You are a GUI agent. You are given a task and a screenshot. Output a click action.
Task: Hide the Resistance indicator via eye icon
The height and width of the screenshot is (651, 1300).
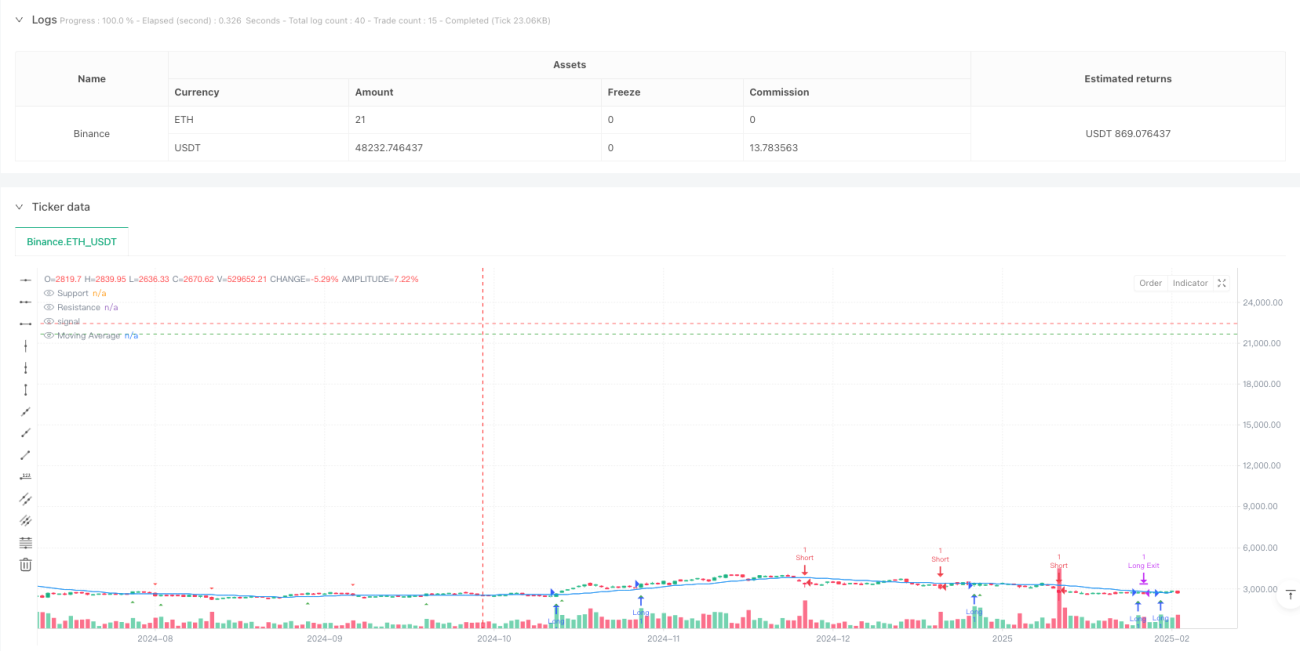(49, 307)
